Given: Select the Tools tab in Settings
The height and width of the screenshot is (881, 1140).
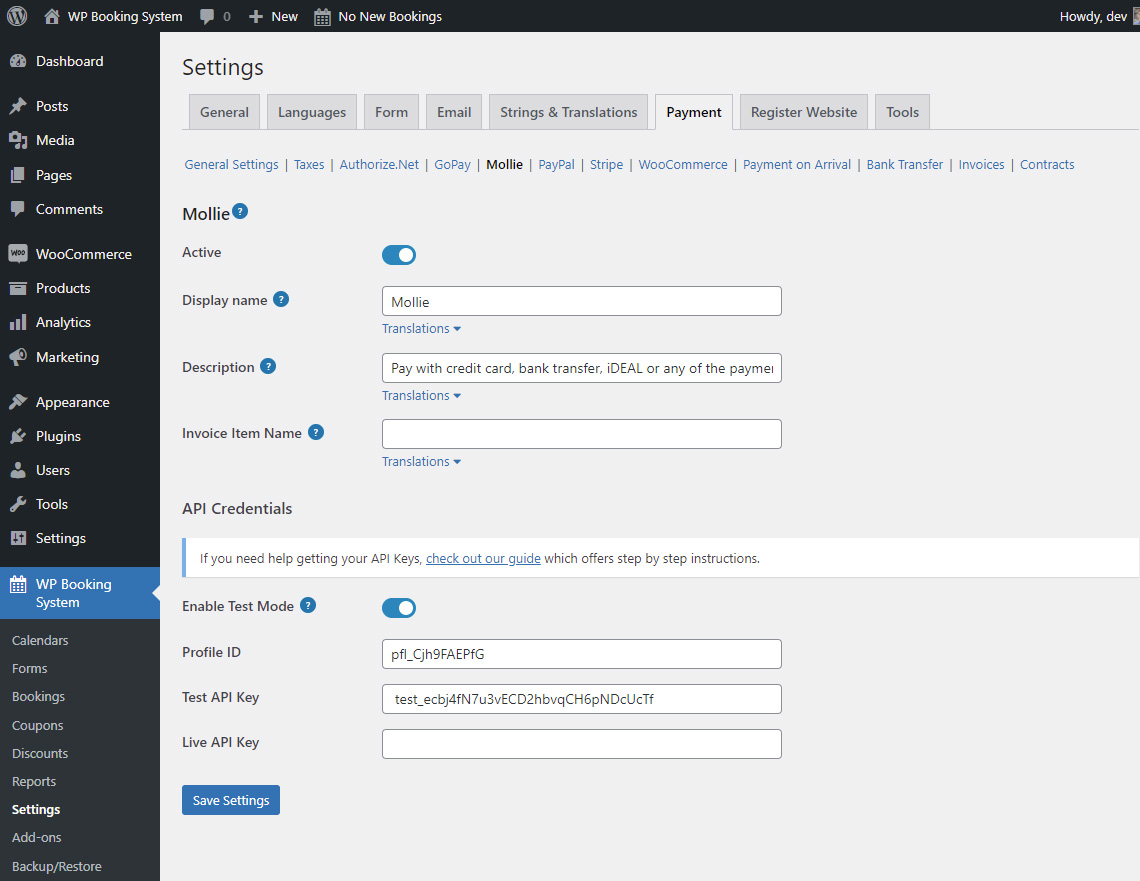Looking at the screenshot, I should tap(902, 112).
